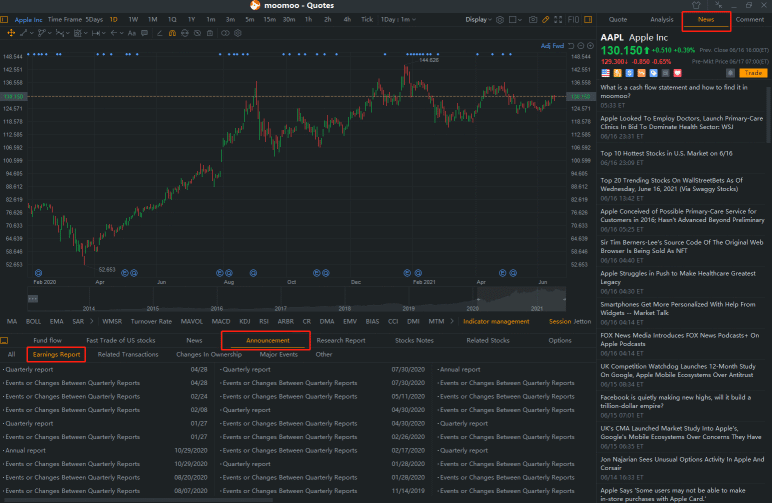
Task: Select the 1W time frame
Action: (x=133, y=20)
